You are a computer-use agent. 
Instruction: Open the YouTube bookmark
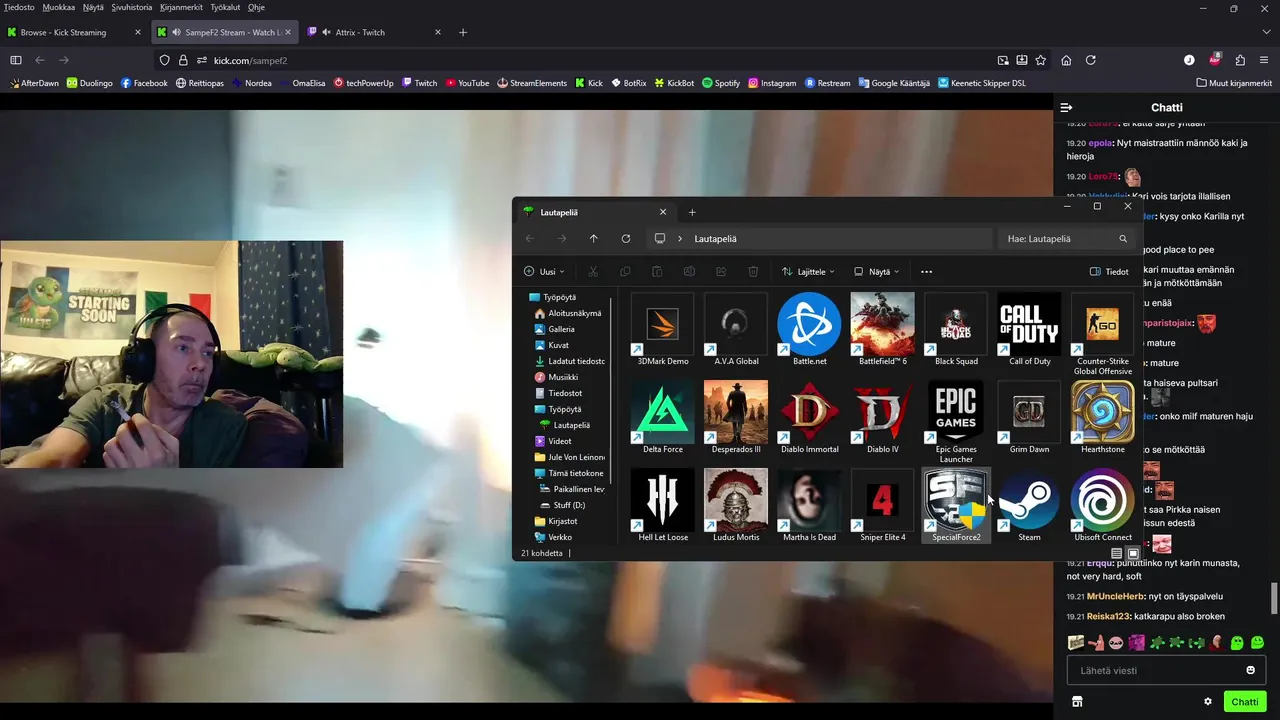[467, 83]
